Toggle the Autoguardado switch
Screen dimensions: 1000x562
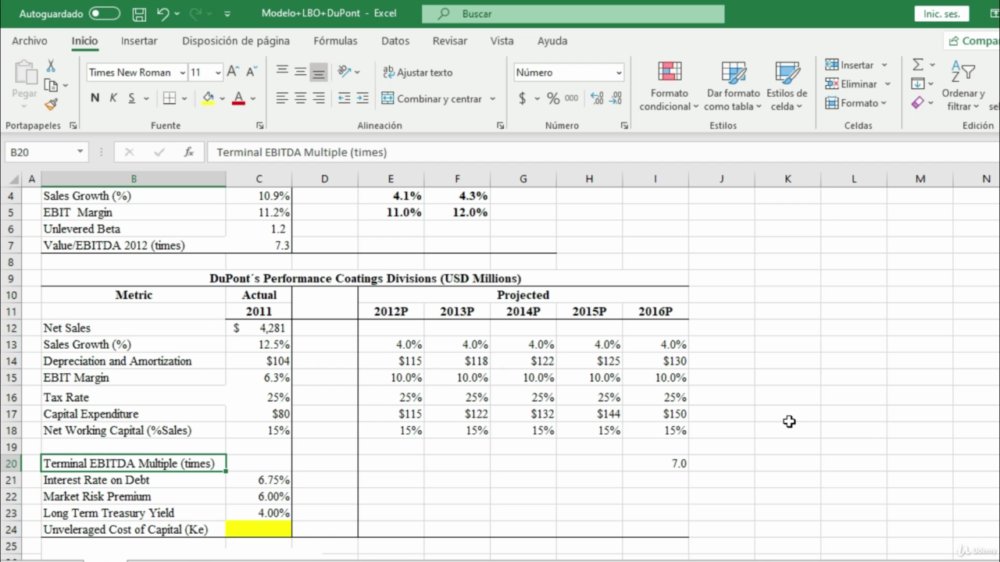point(104,13)
